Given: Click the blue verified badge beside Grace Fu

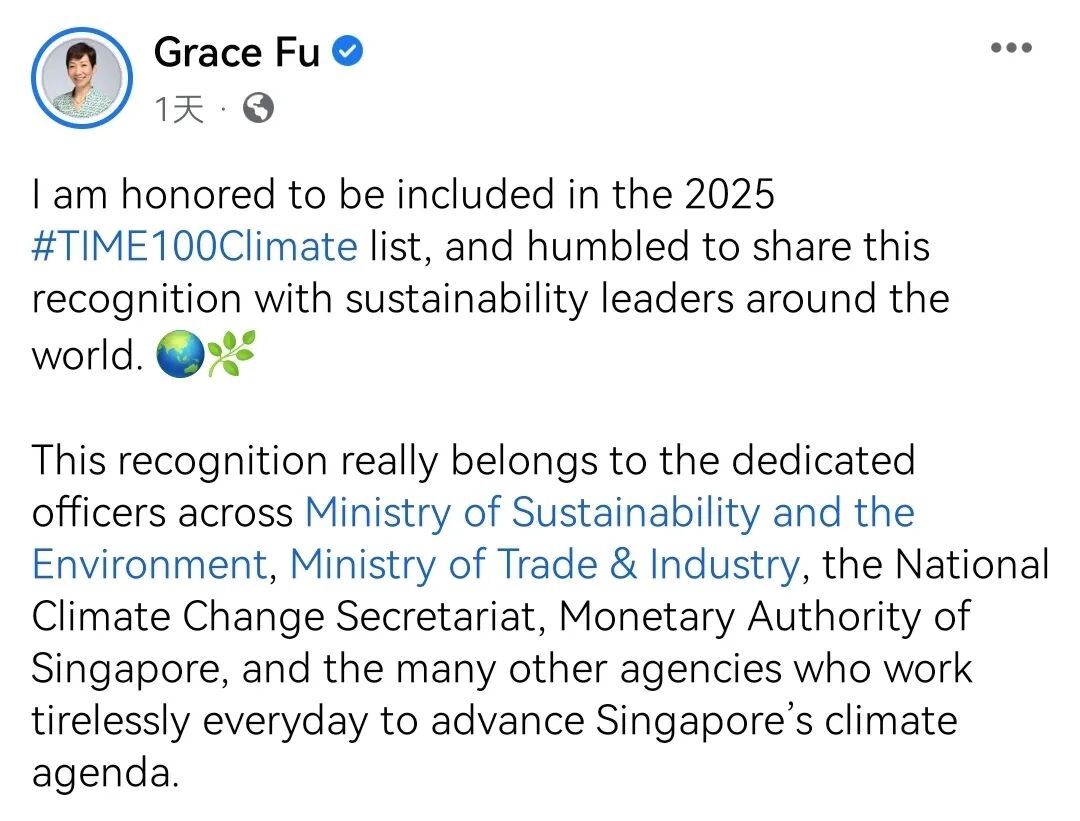Looking at the screenshot, I should pyautogui.click(x=346, y=53).
